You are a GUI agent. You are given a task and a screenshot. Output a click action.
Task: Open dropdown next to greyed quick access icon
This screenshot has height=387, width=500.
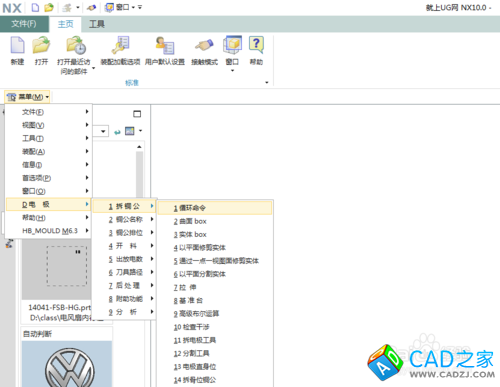coord(78,7)
